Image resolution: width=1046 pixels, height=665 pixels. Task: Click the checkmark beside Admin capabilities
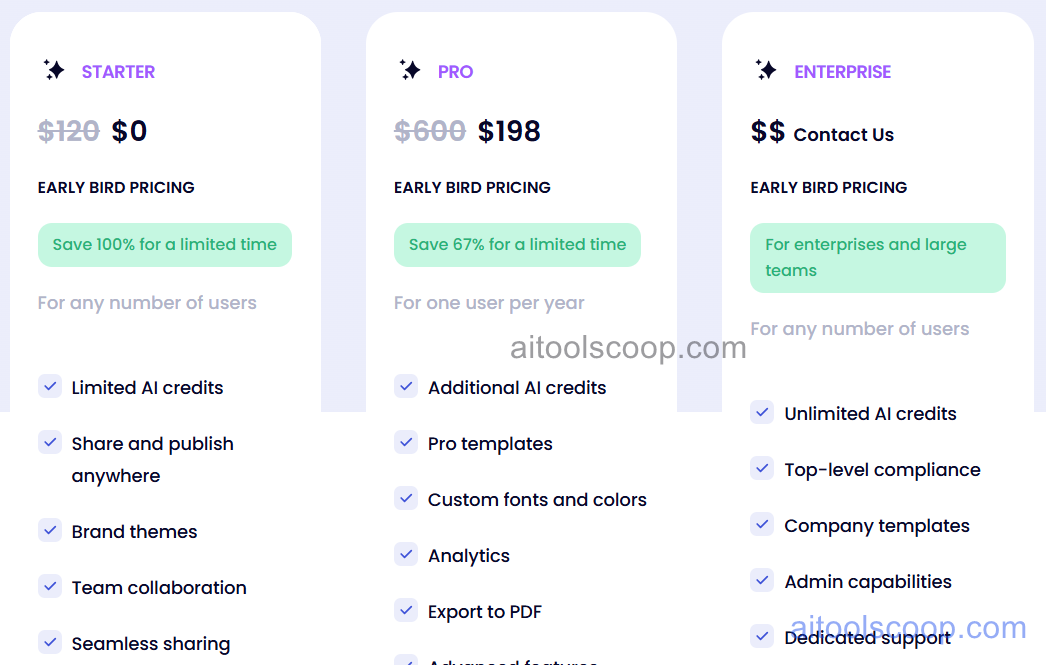point(762,580)
